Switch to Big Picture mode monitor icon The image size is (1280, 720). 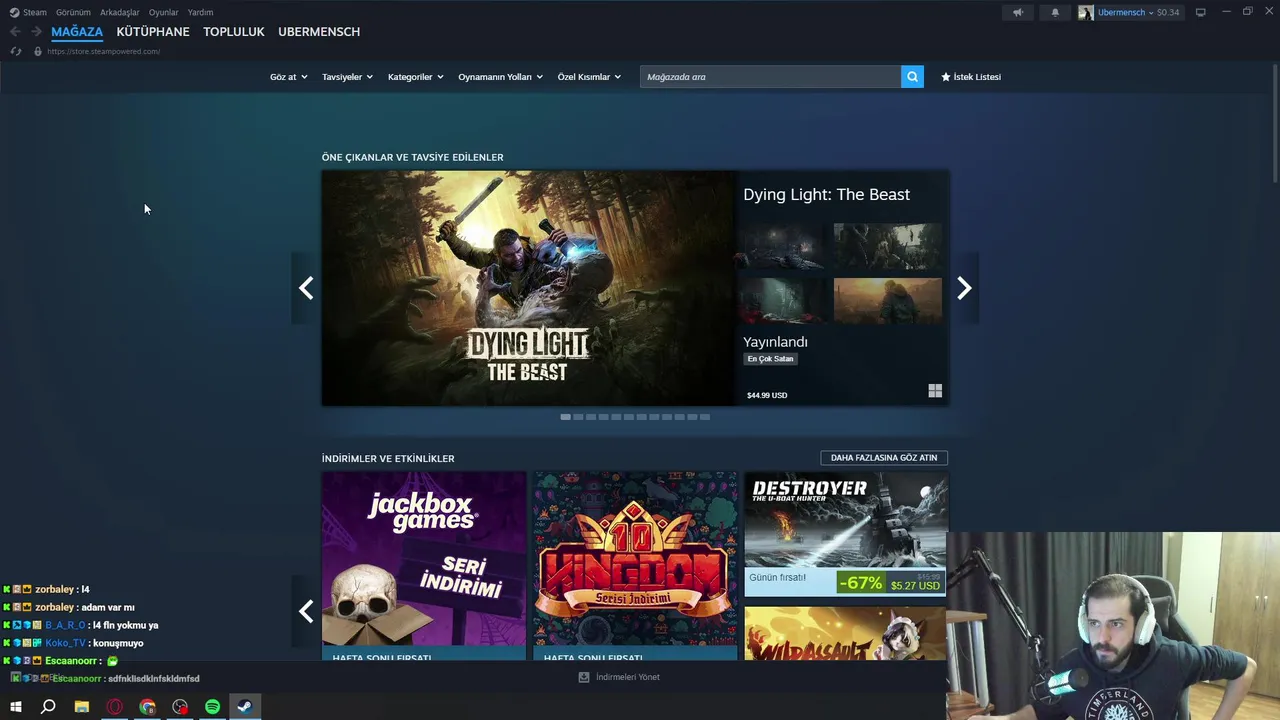[1201, 12]
